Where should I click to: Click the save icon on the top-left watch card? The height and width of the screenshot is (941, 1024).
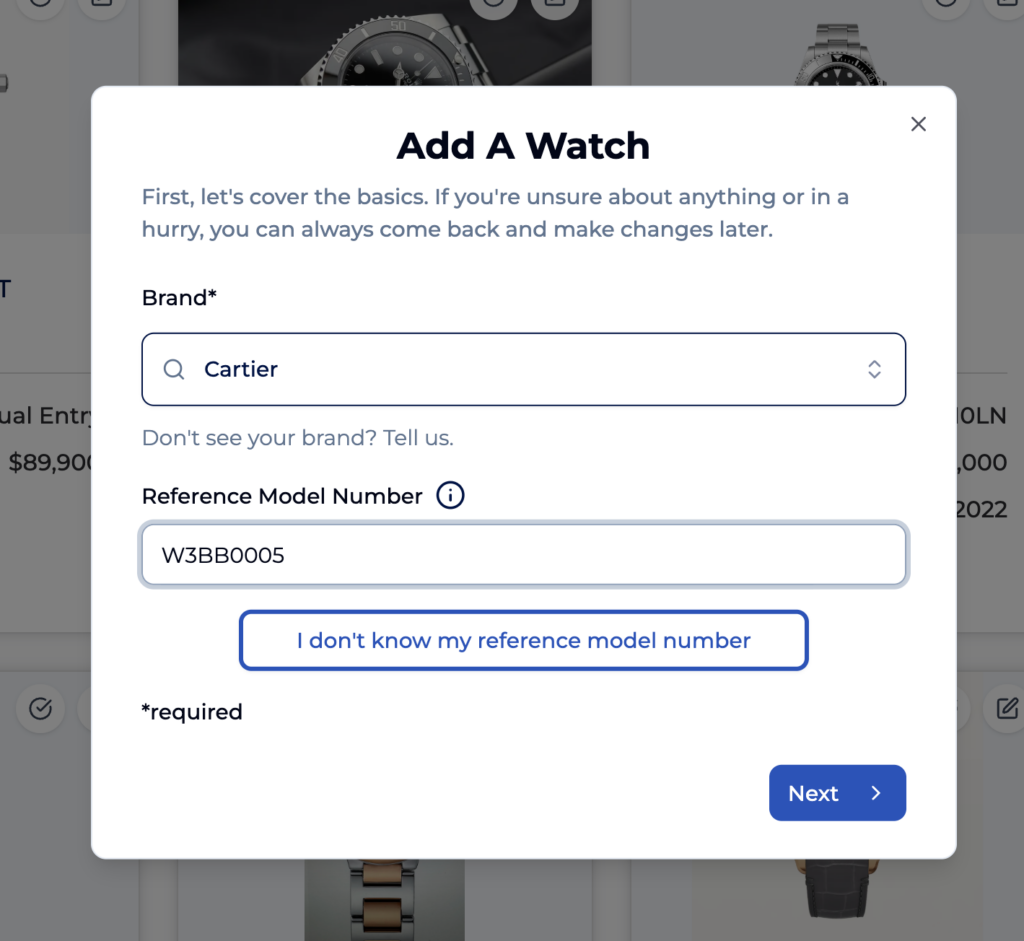click(x=103, y=5)
